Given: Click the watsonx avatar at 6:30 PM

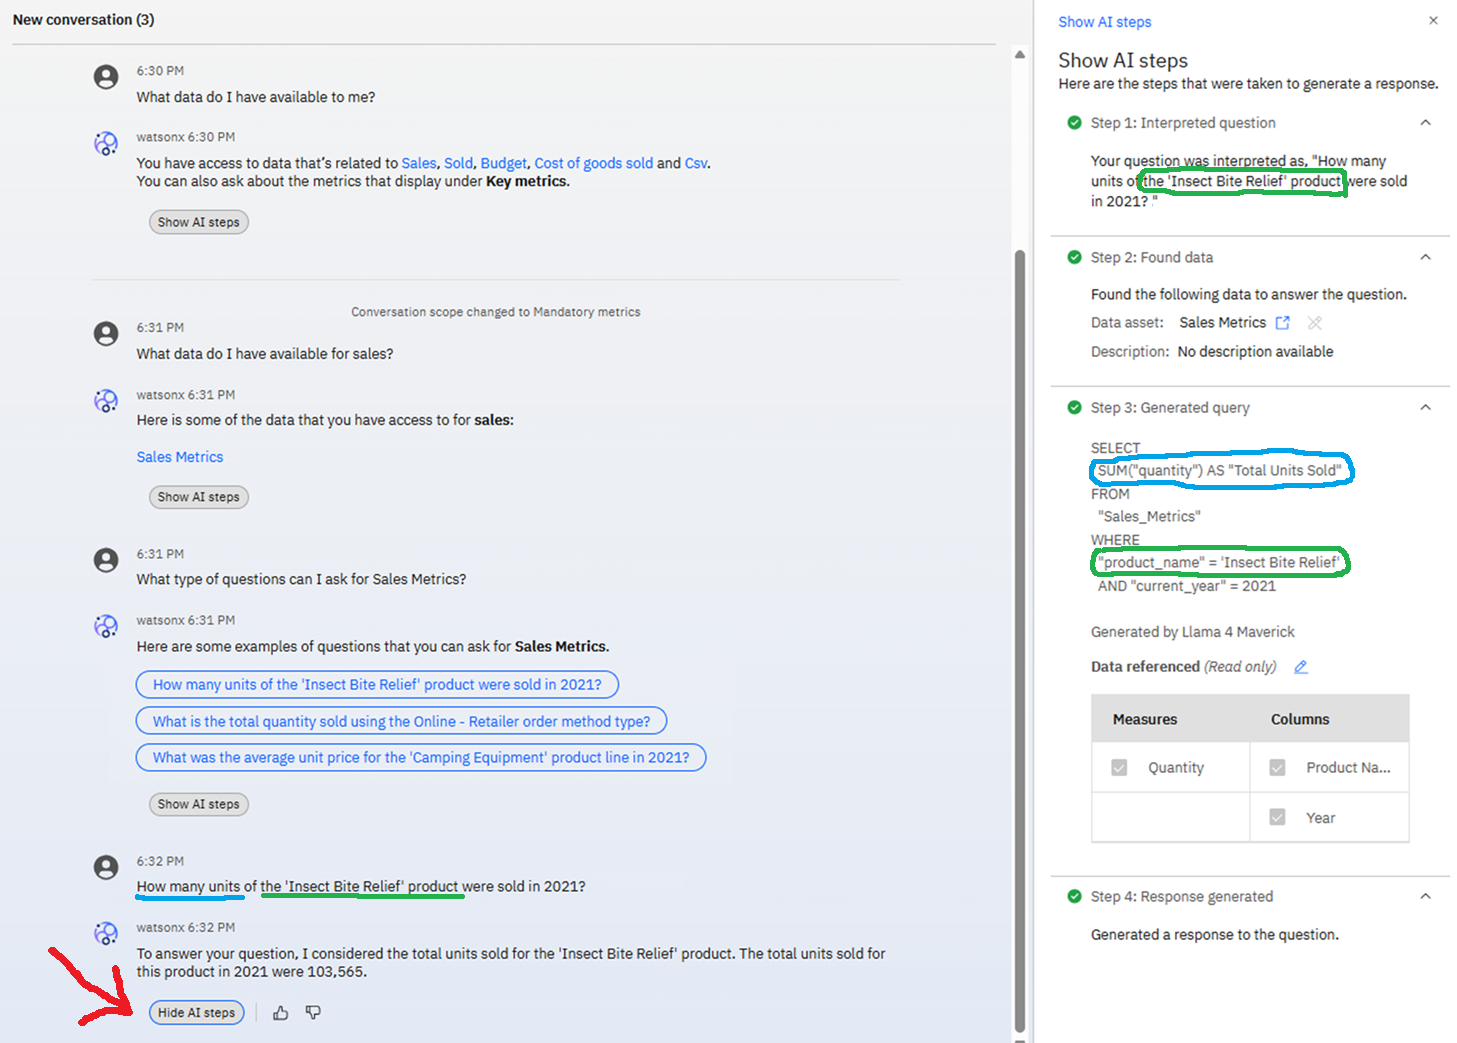Looking at the screenshot, I should tap(106, 143).
